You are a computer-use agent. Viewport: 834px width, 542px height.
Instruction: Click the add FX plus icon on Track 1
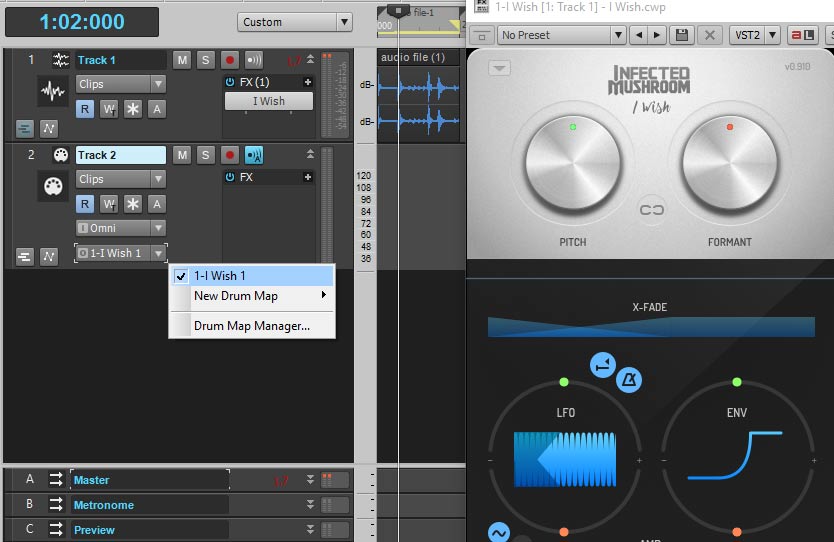[308, 82]
